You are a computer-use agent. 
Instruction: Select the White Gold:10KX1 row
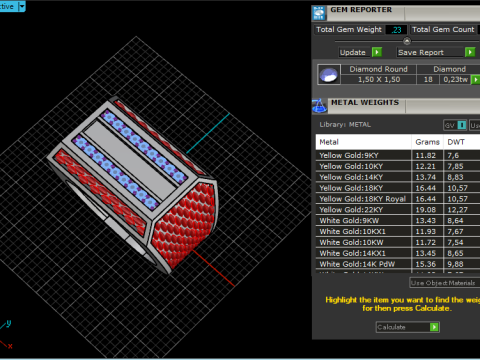398,231
